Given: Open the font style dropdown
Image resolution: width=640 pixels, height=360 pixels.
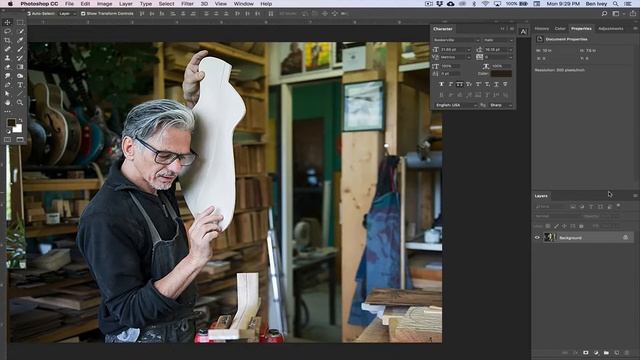Looking at the screenshot, I should click(x=498, y=40).
